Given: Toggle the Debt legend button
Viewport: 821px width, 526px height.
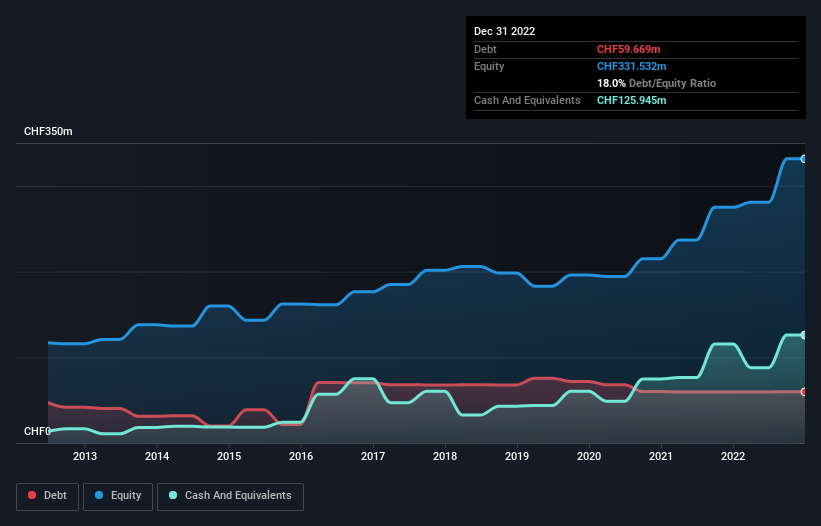Looking at the screenshot, I should [x=48, y=496].
